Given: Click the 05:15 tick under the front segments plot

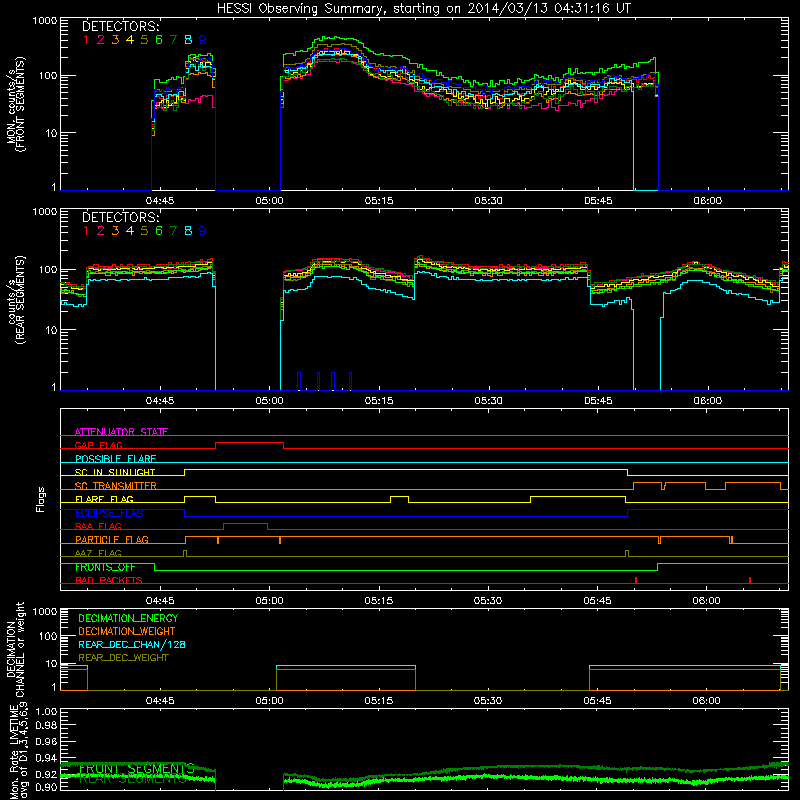Looking at the screenshot, I should pyautogui.click(x=379, y=201).
